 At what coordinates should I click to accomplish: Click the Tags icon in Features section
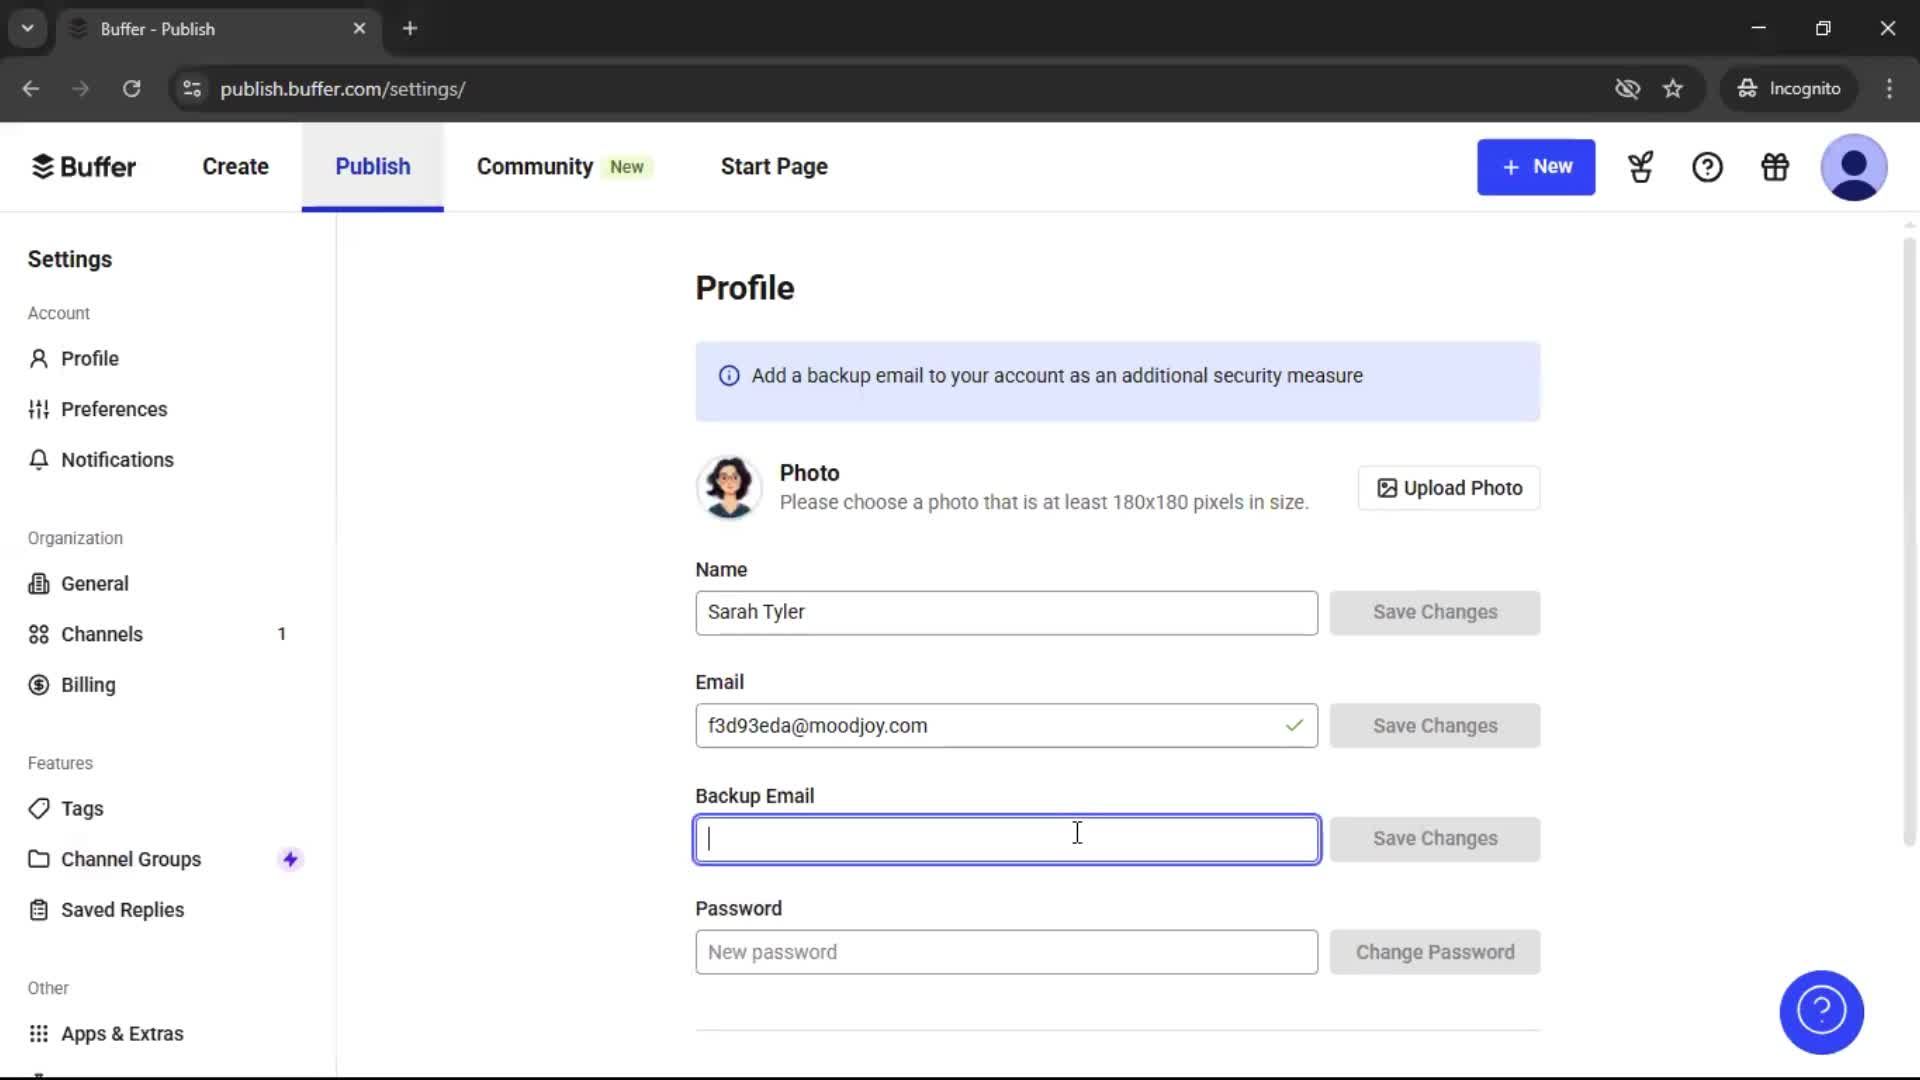coord(38,808)
